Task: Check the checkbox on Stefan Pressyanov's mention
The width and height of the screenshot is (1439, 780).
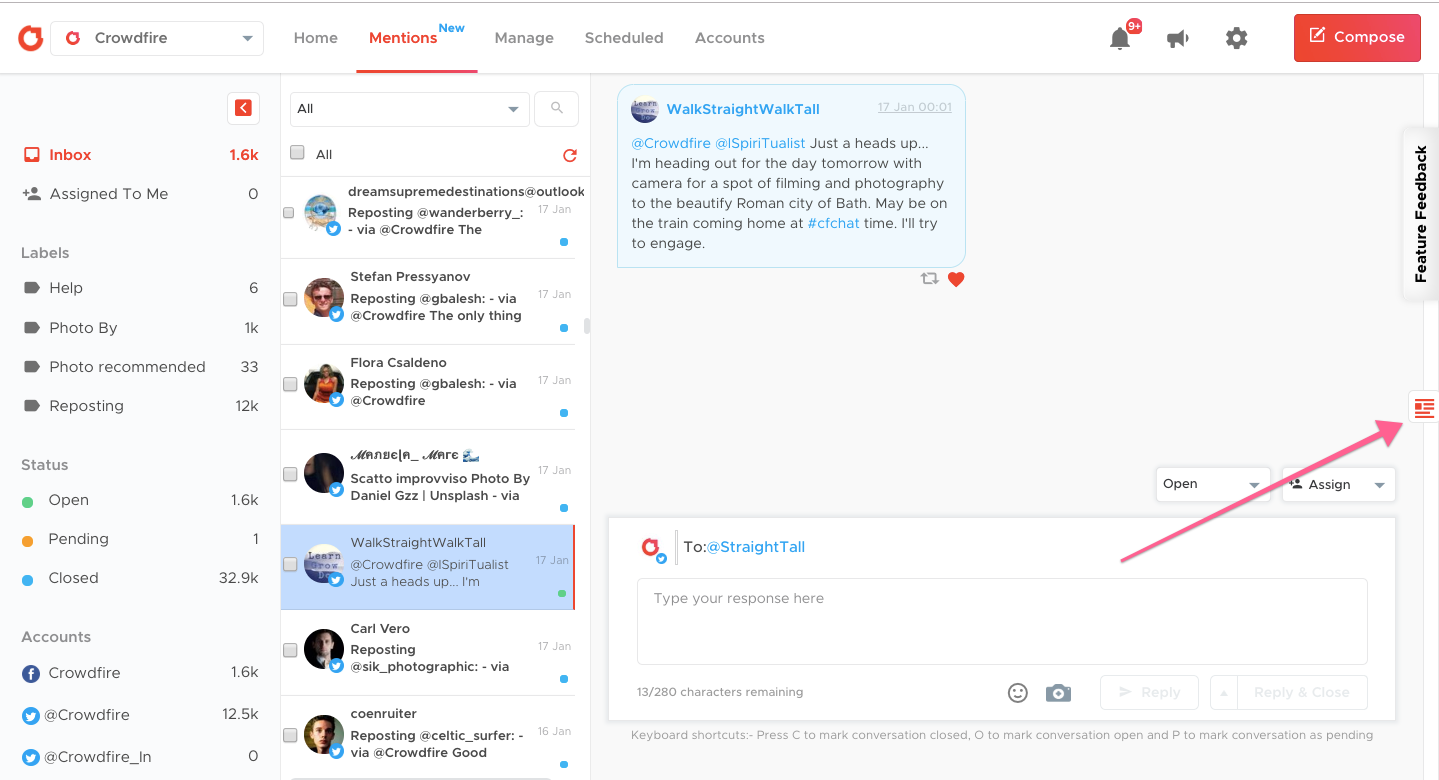Action: coord(288,298)
